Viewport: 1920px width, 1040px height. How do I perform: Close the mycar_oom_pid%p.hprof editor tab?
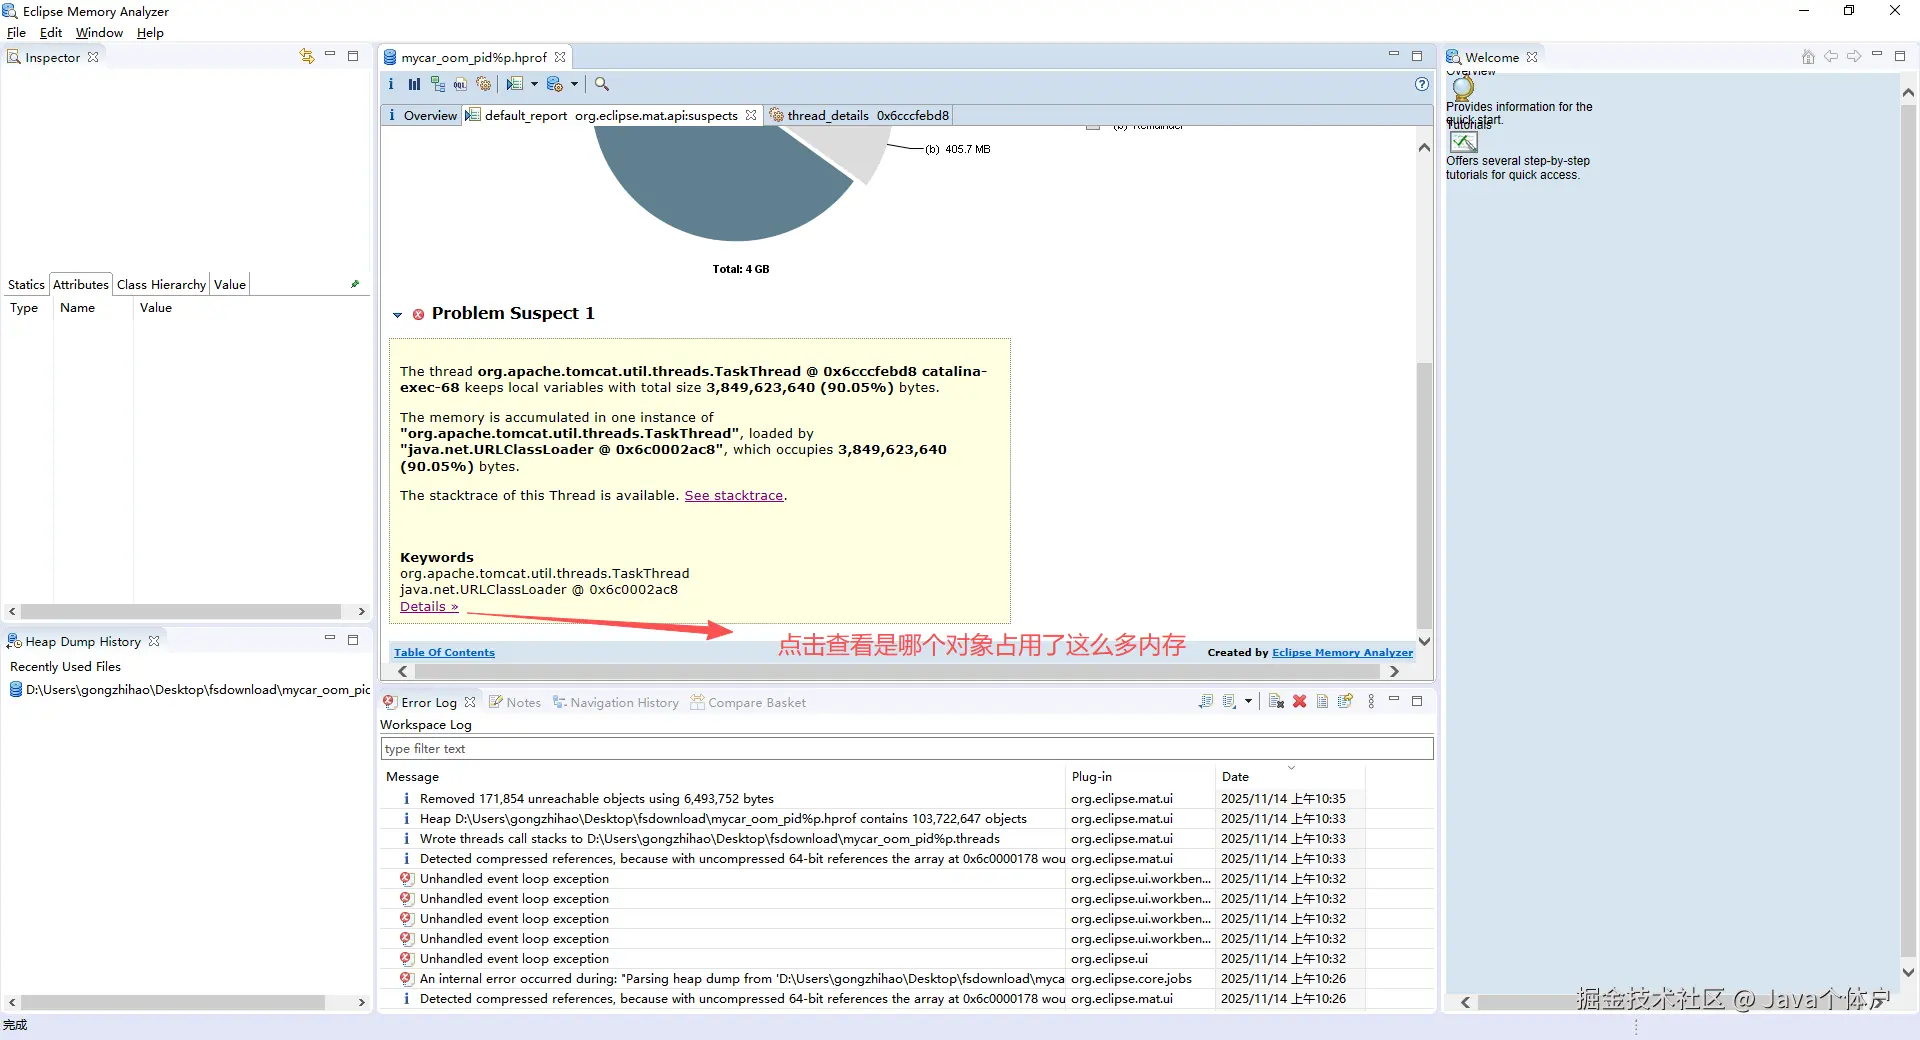click(x=560, y=57)
